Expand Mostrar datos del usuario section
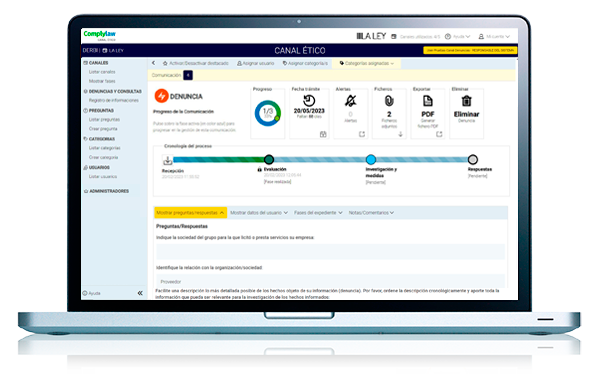Screen dimensions: 600x374 (x=259, y=212)
